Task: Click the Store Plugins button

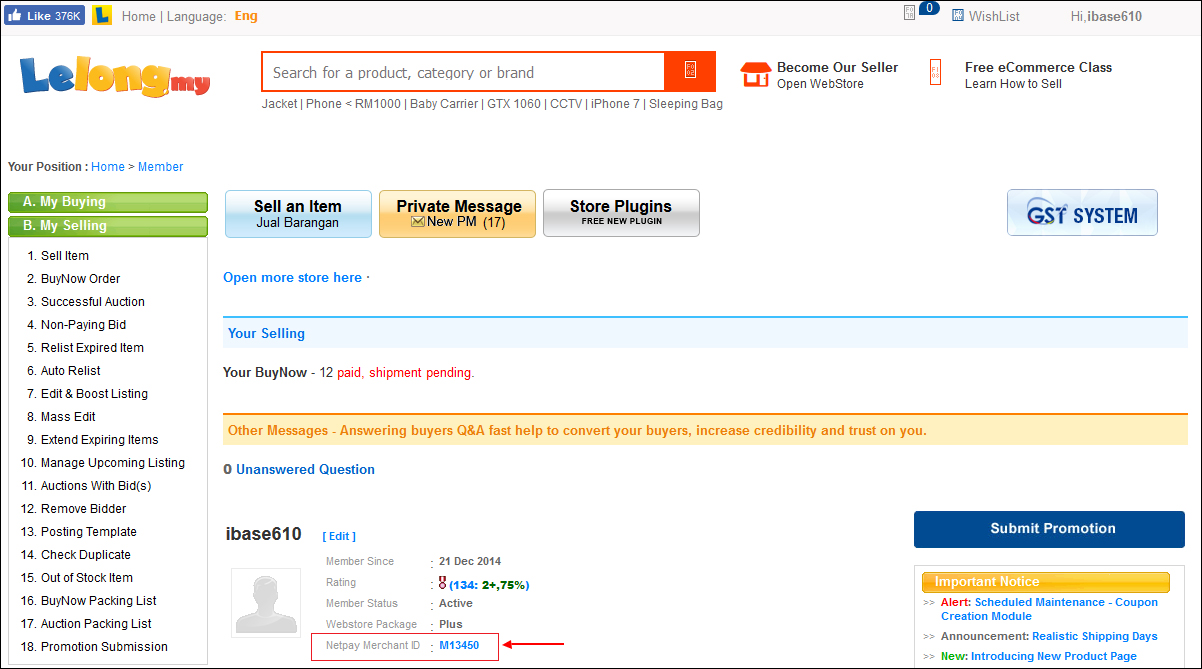Action: (x=621, y=213)
